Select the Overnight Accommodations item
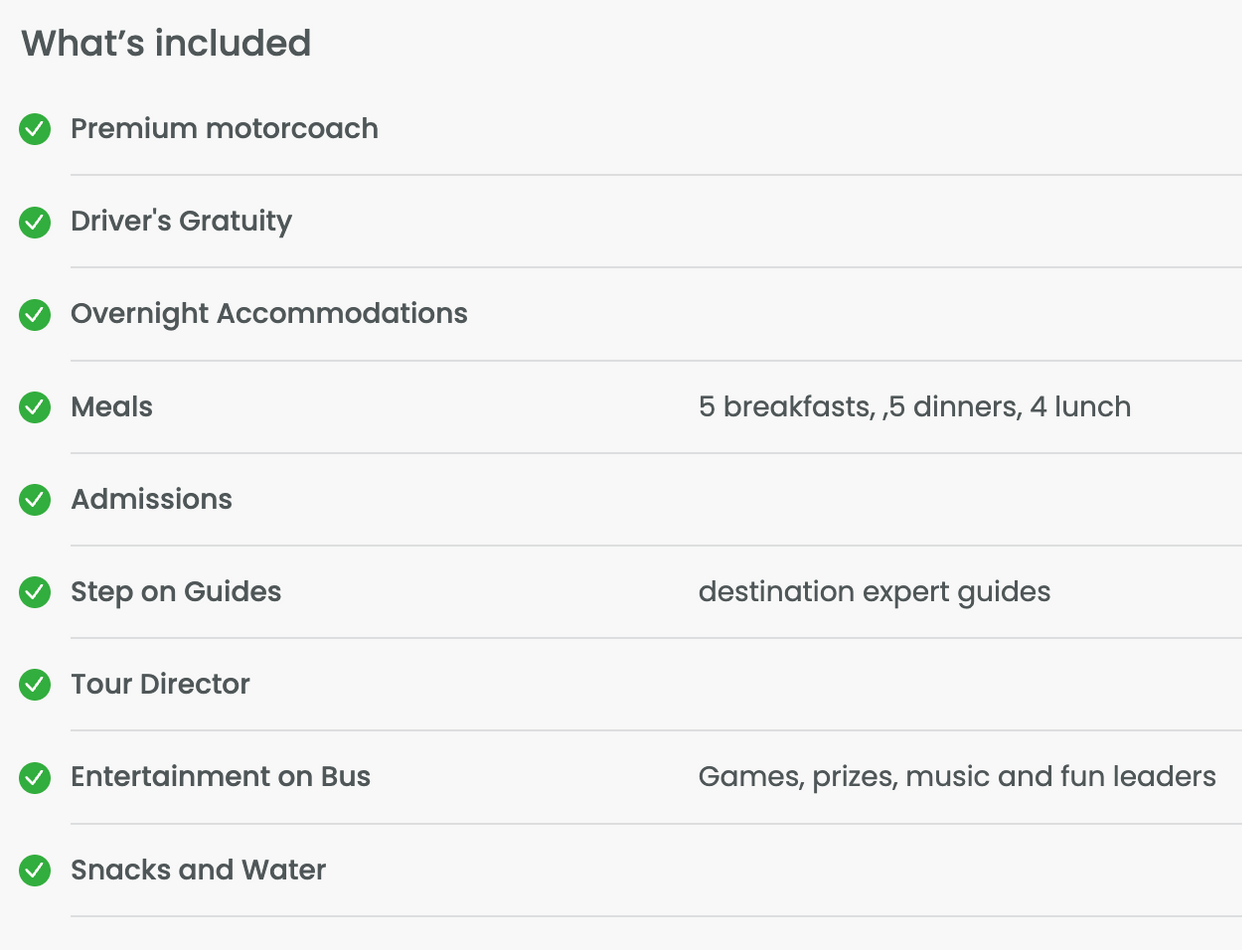 pos(269,313)
